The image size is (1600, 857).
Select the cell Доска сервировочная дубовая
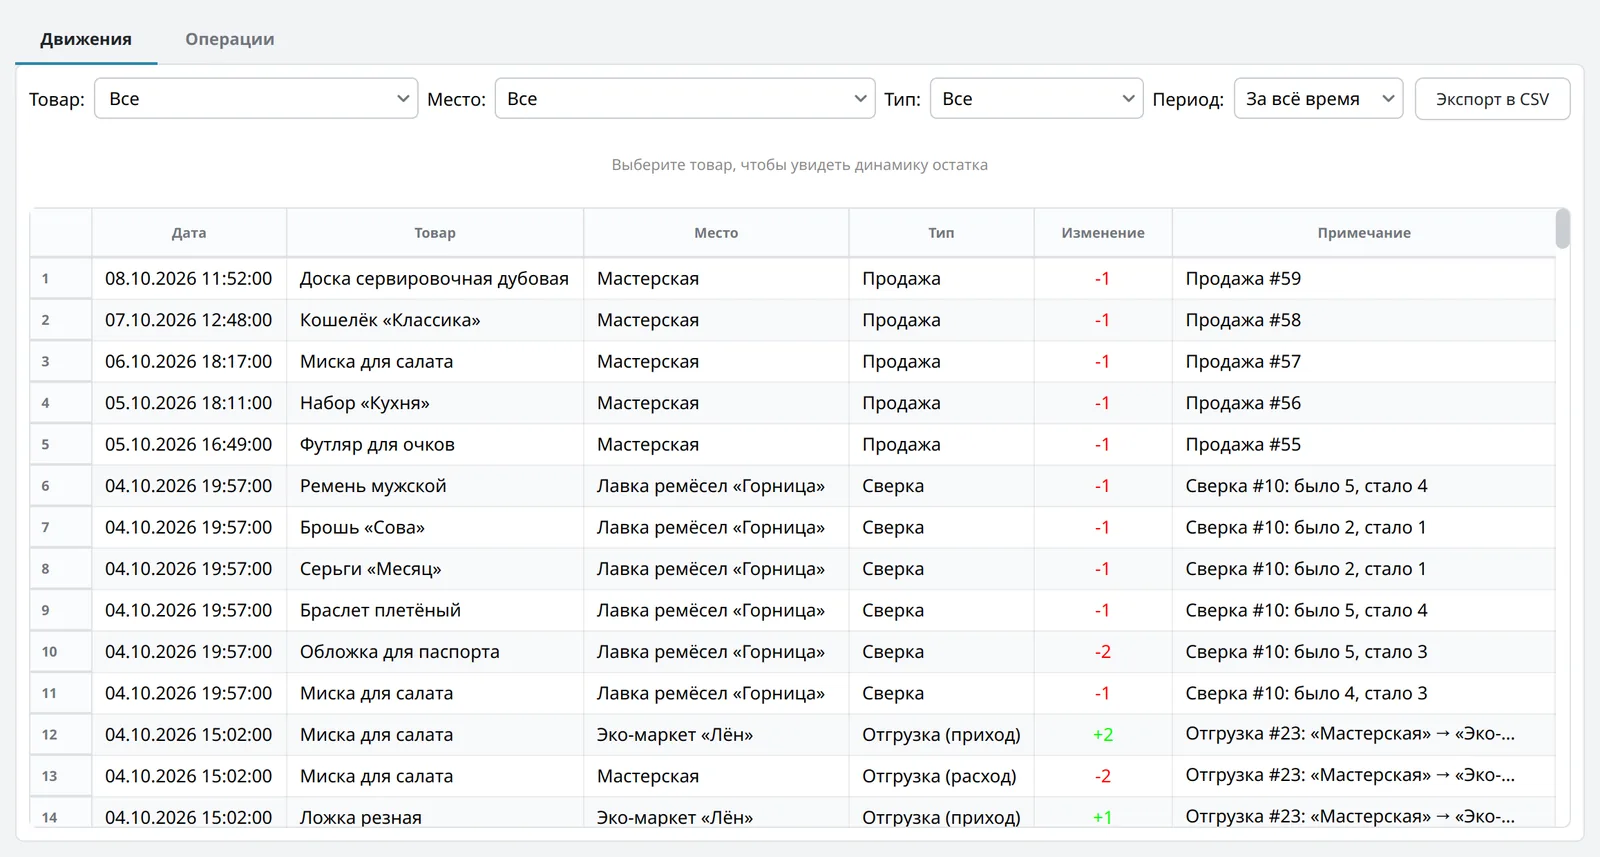point(435,279)
